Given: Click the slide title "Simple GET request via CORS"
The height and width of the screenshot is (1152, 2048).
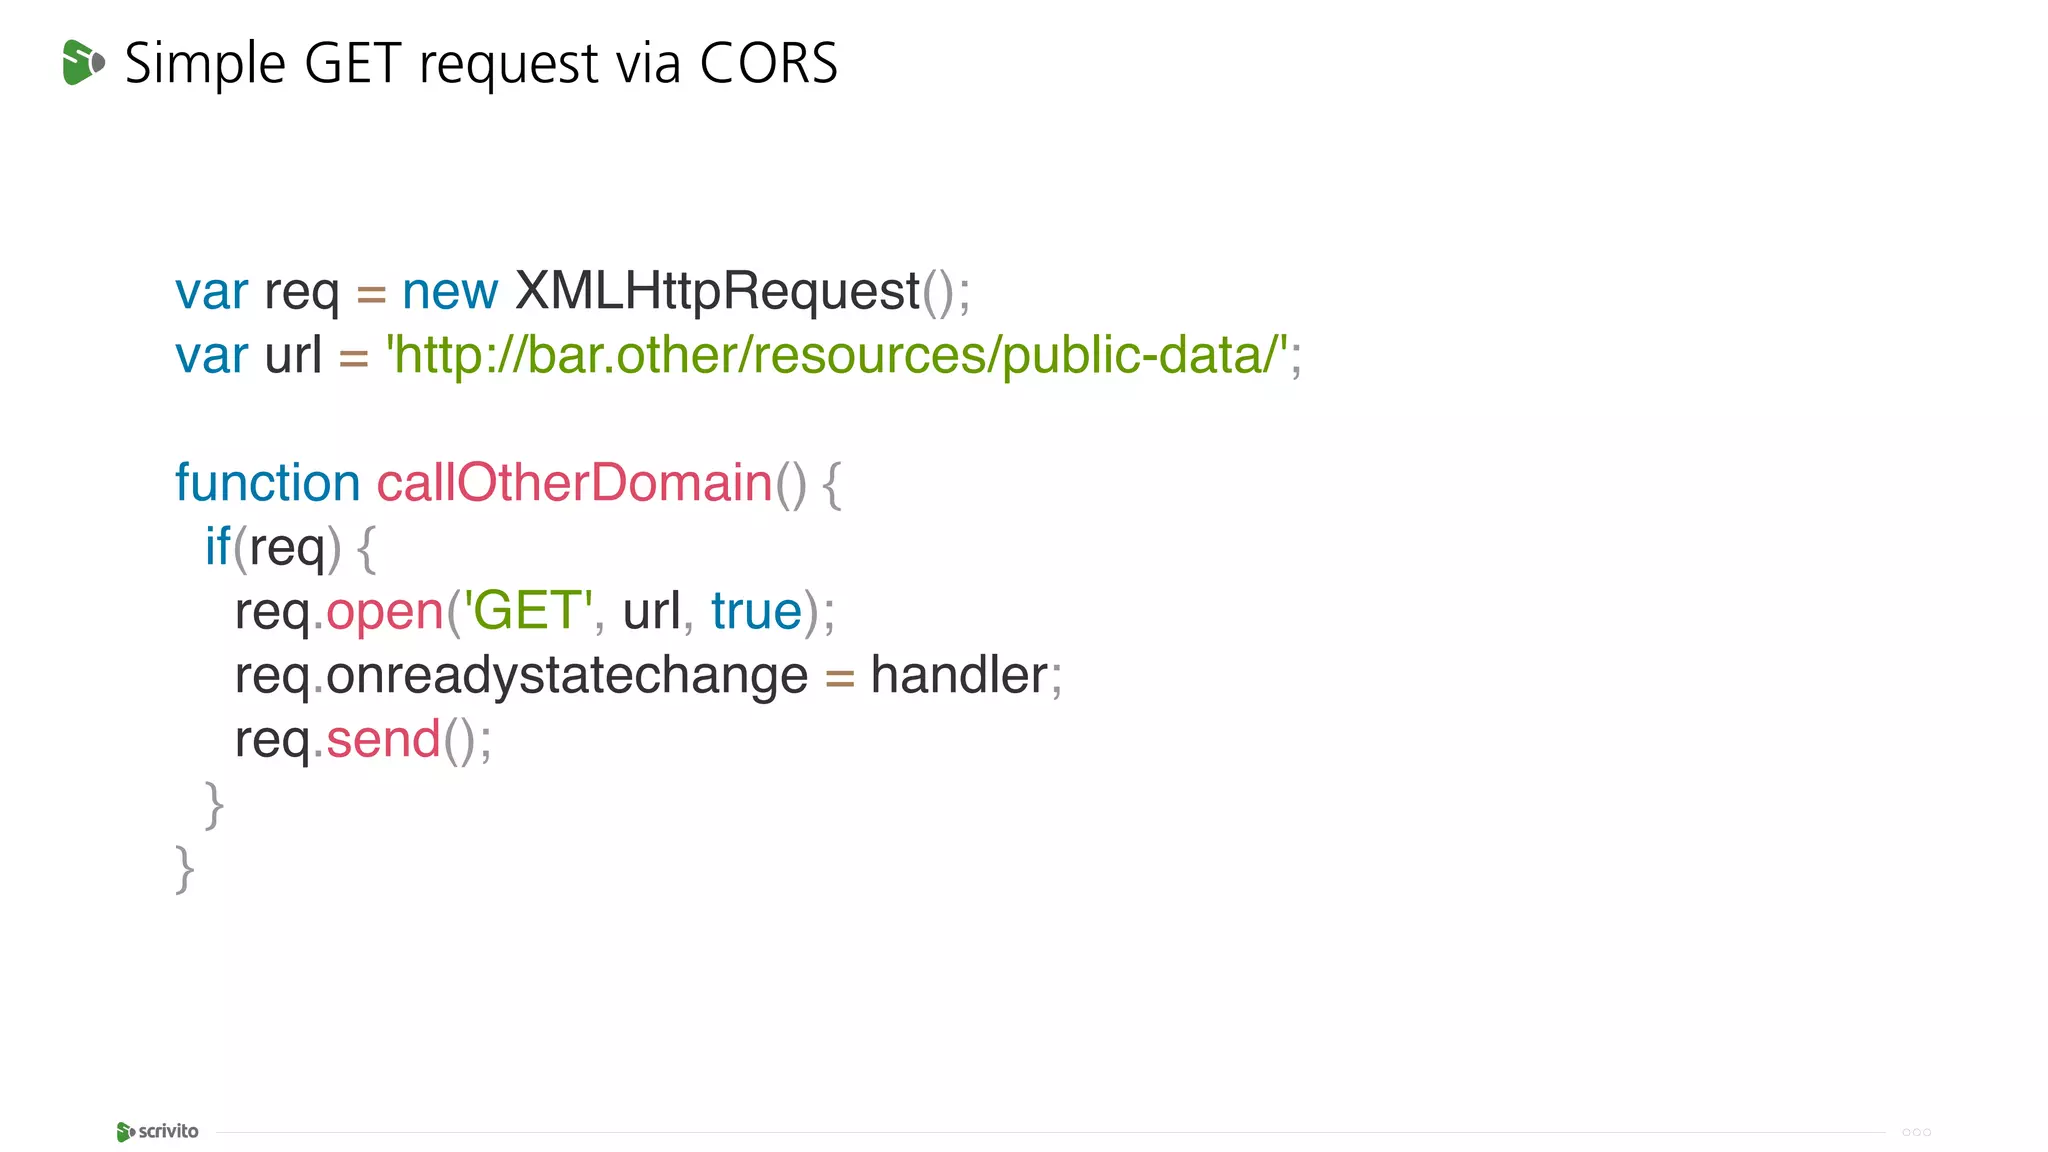Looking at the screenshot, I should [x=481, y=63].
